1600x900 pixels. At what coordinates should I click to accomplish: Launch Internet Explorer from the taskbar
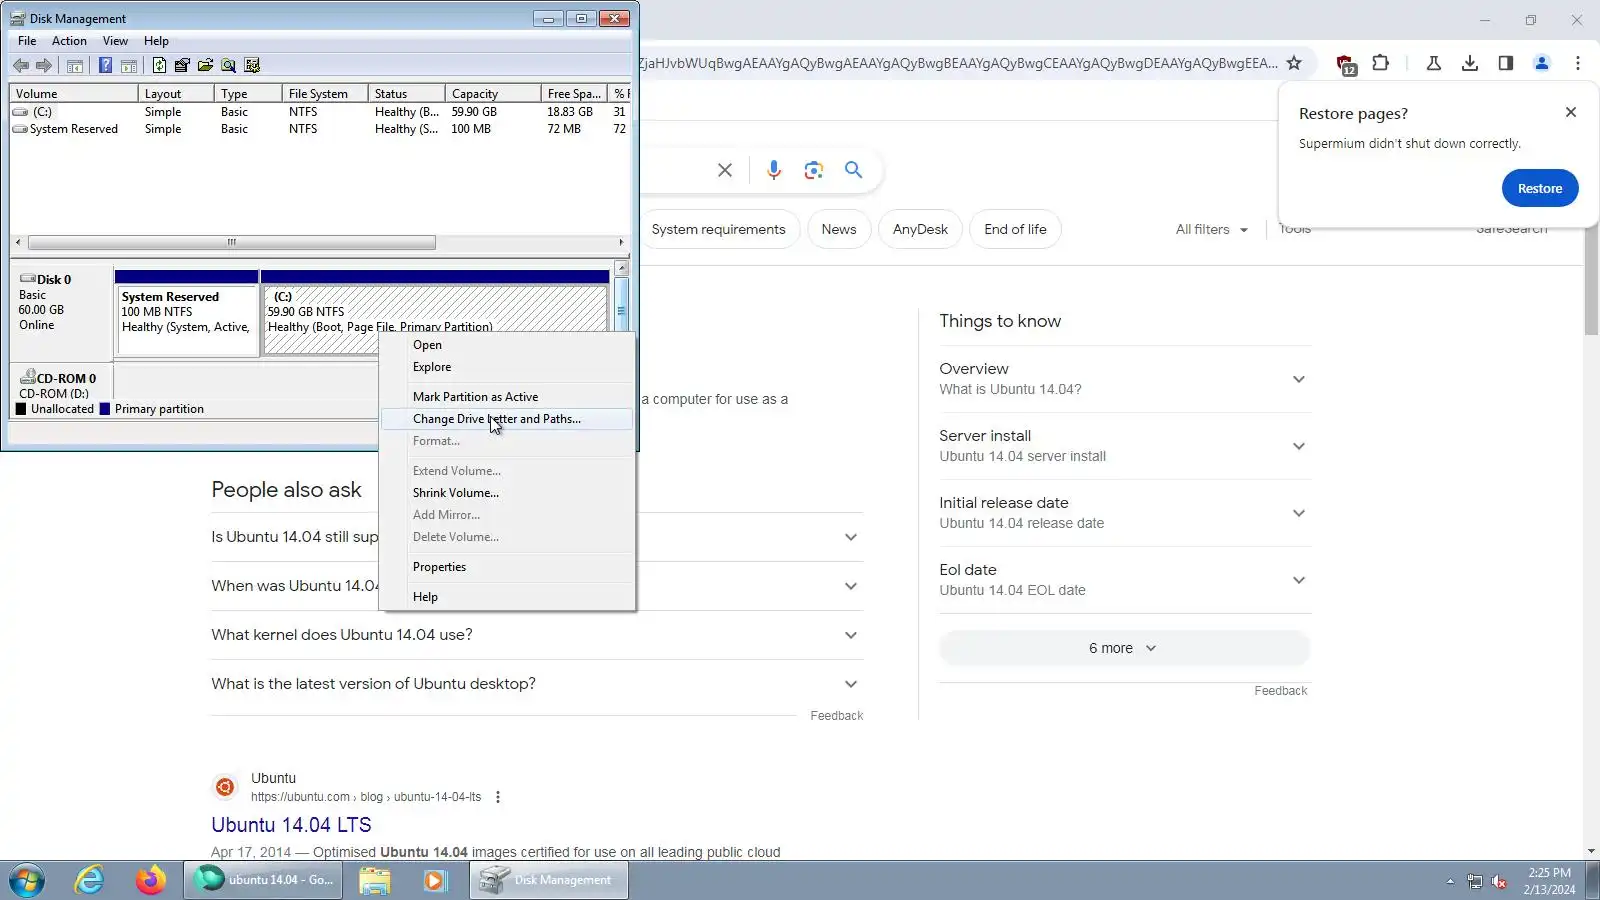click(x=90, y=880)
